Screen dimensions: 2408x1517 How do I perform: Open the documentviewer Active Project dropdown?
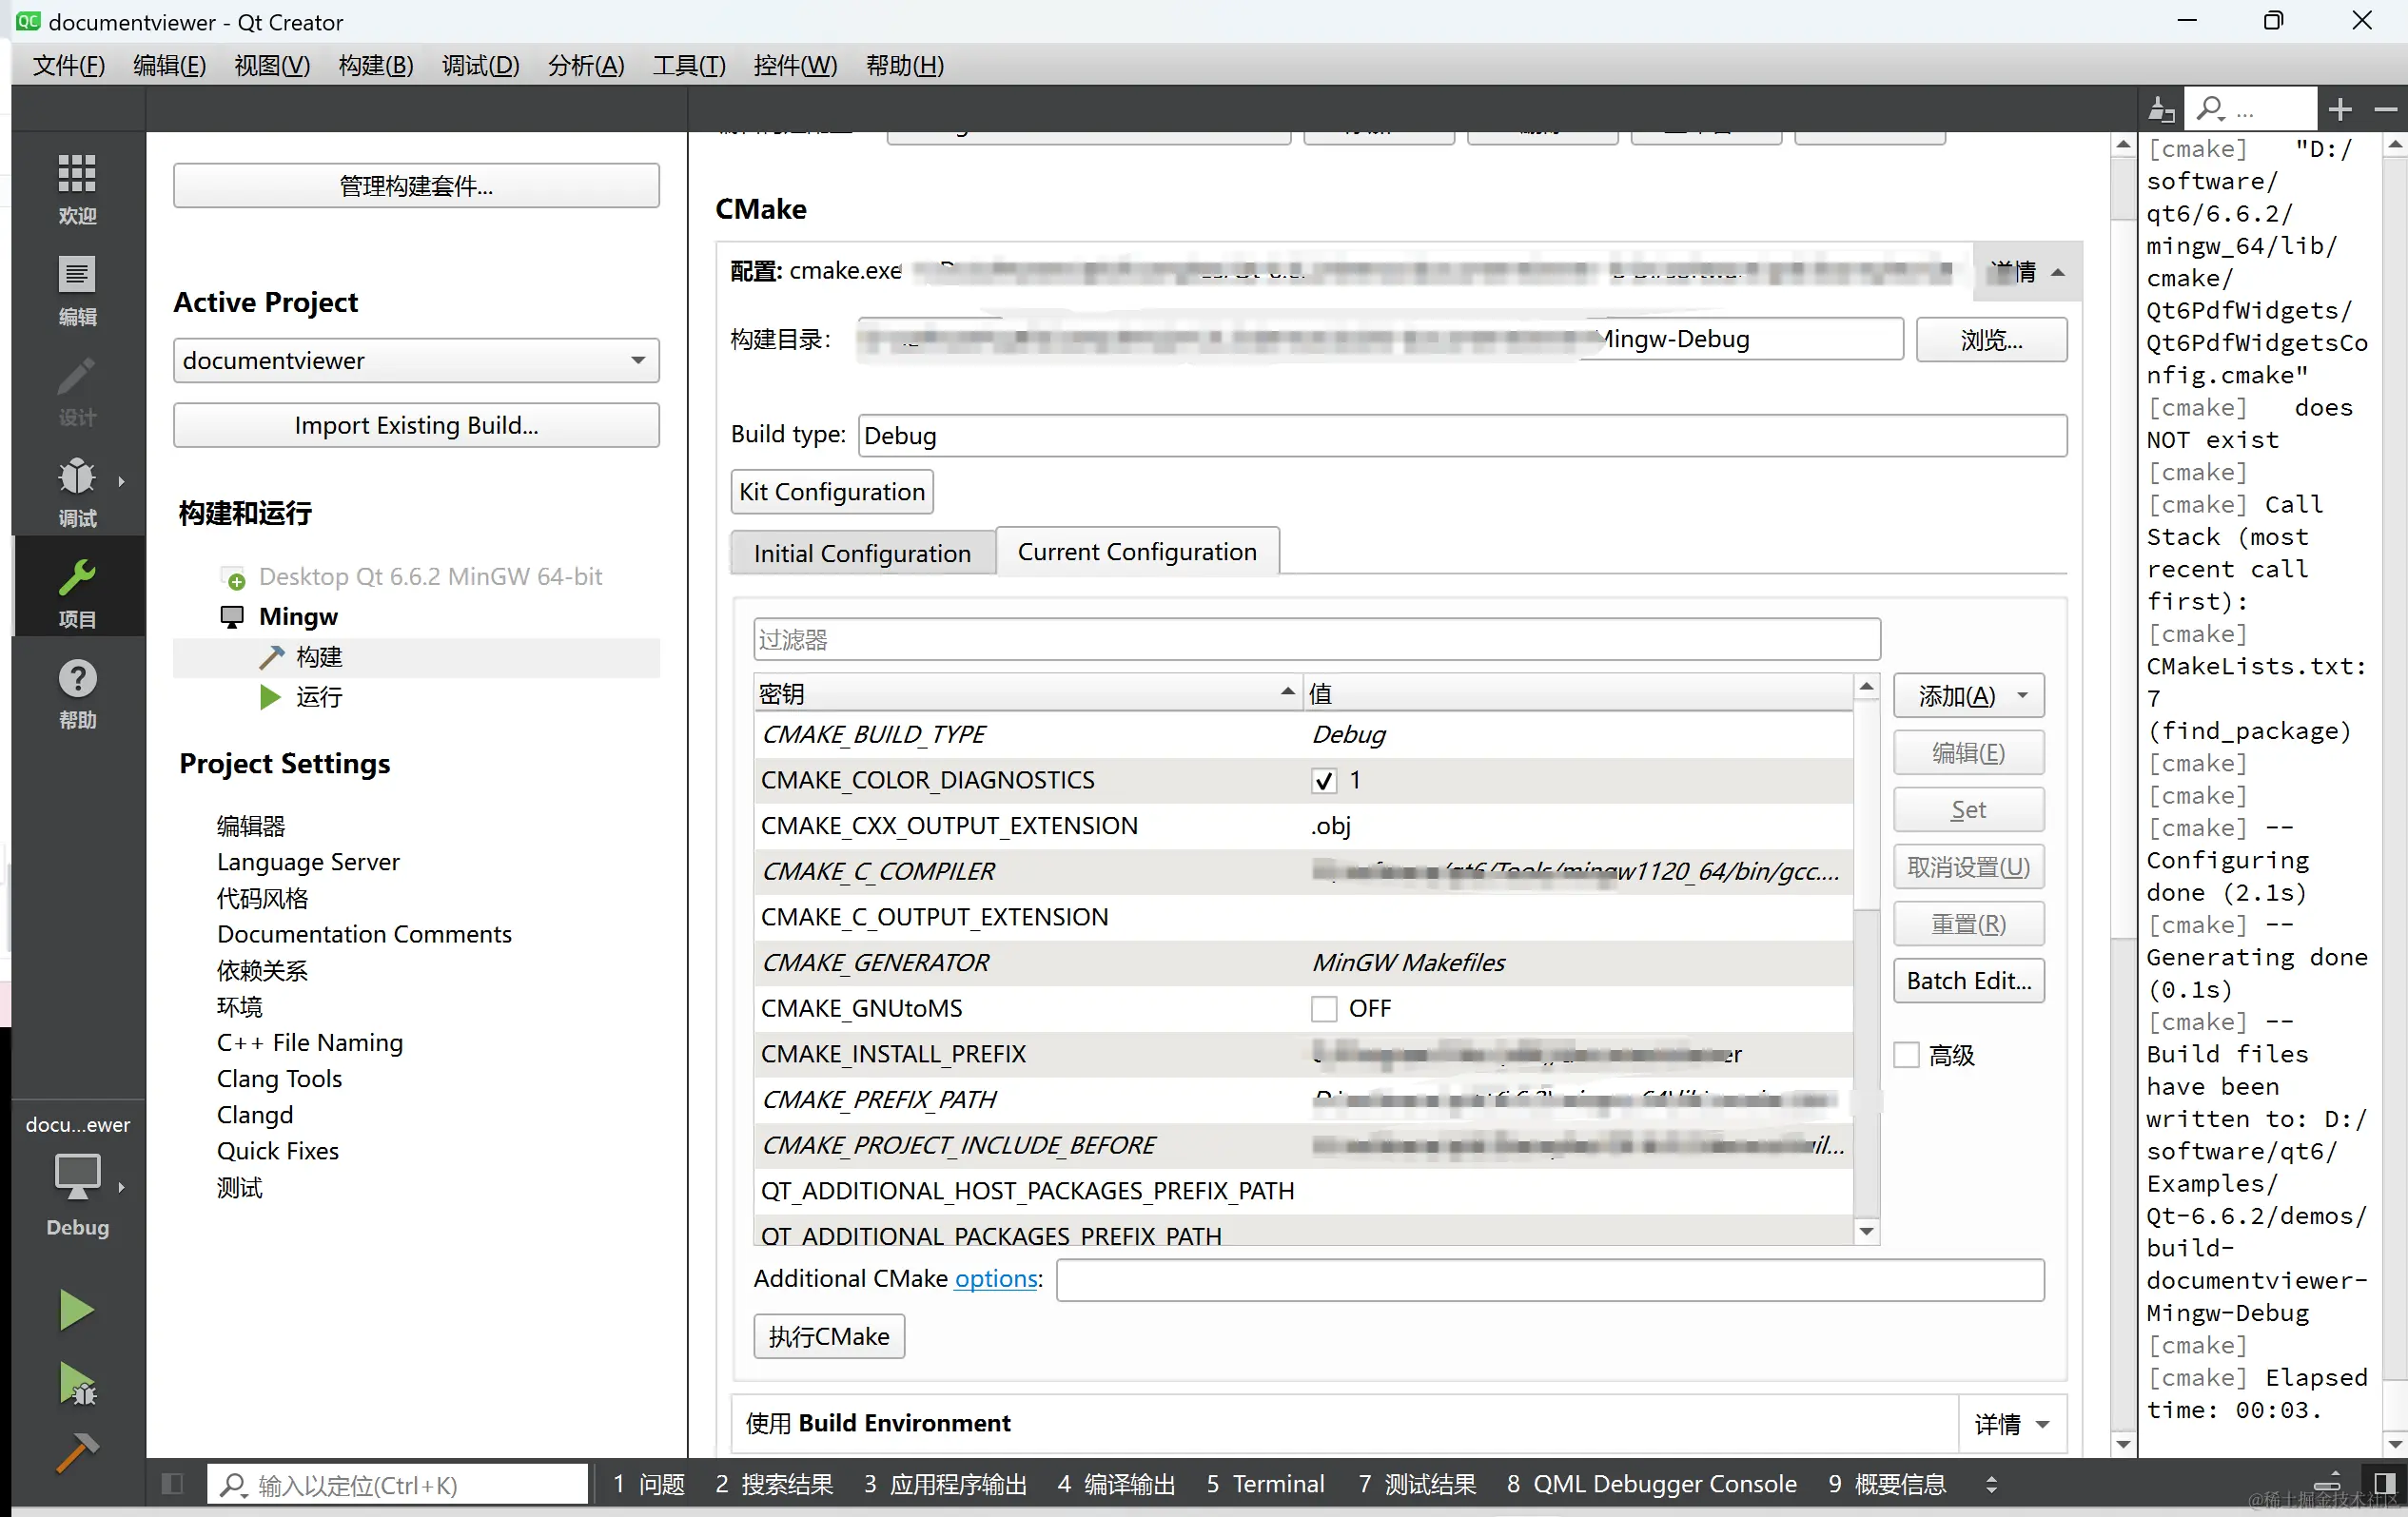click(x=416, y=361)
